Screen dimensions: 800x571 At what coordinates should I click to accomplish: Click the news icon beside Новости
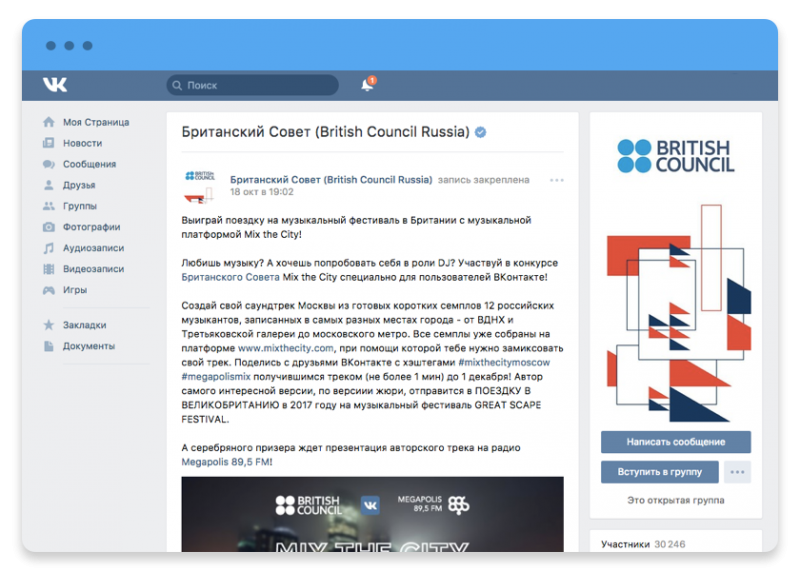pos(48,143)
